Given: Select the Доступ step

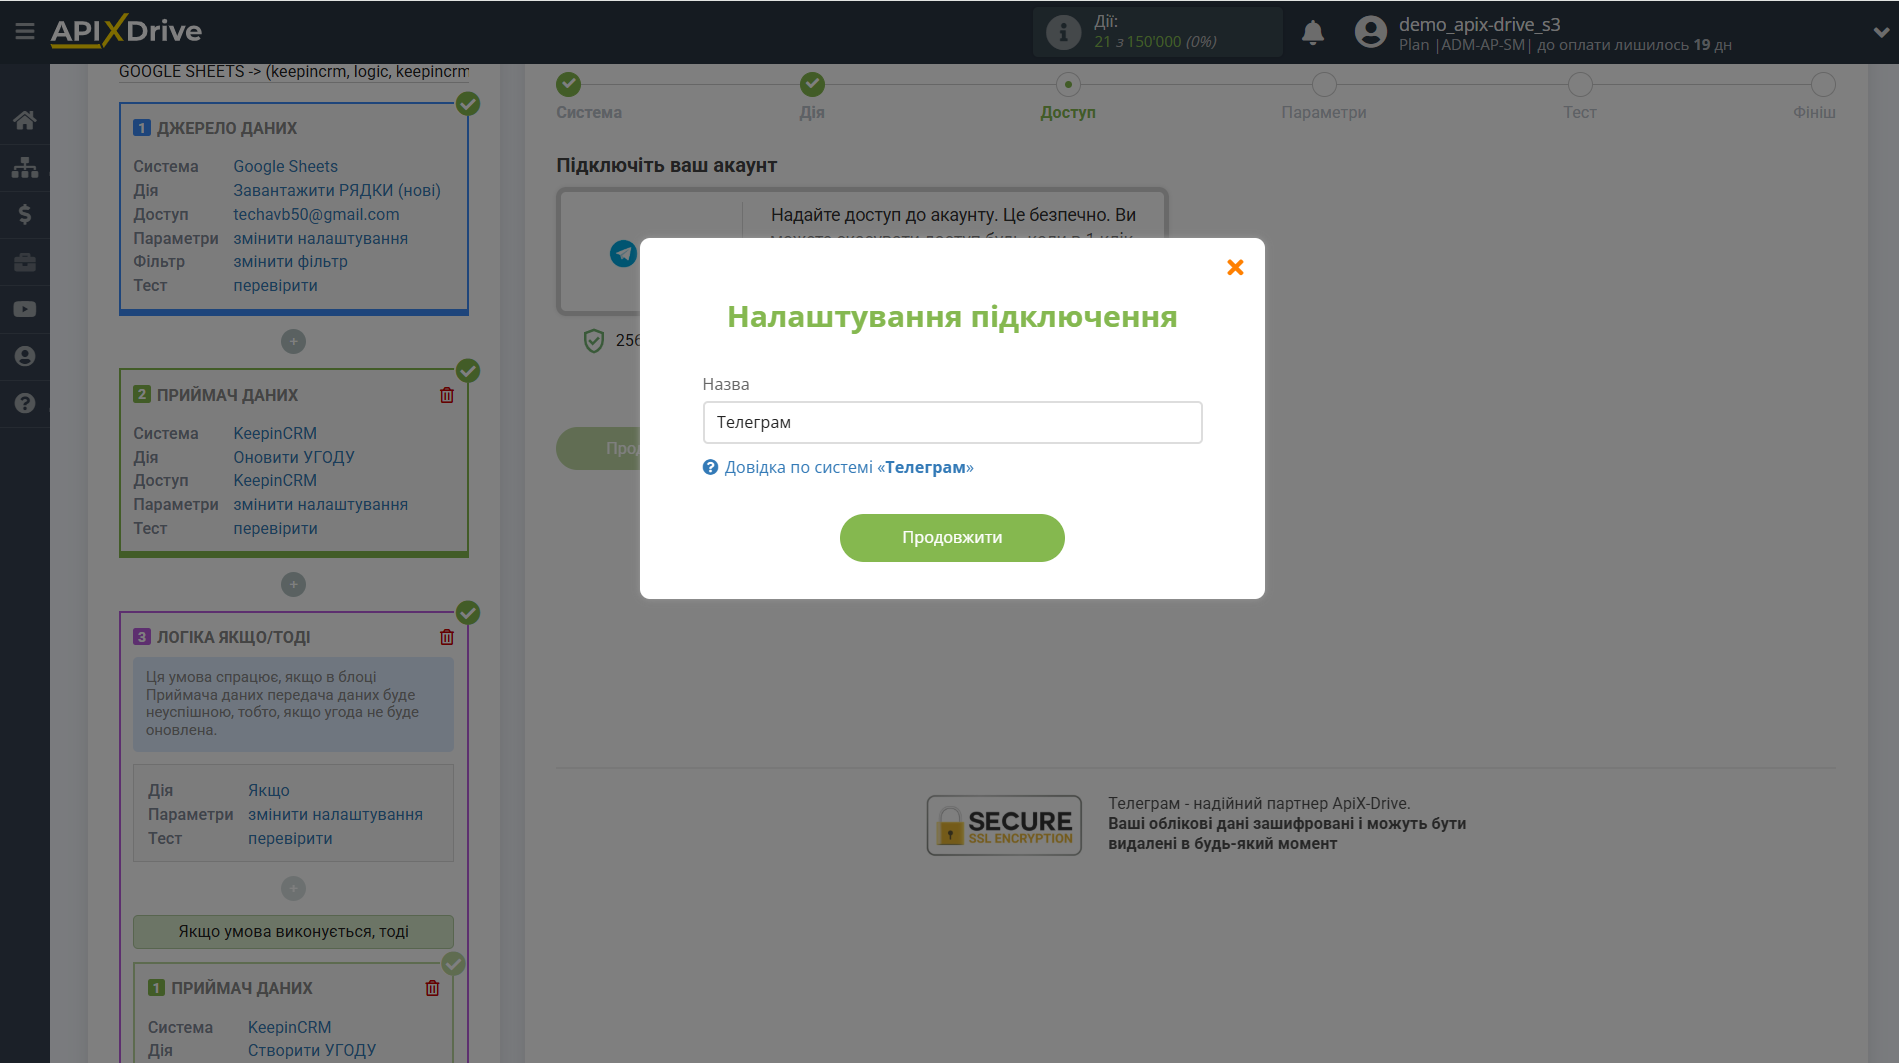Looking at the screenshot, I should [1068, 84].
